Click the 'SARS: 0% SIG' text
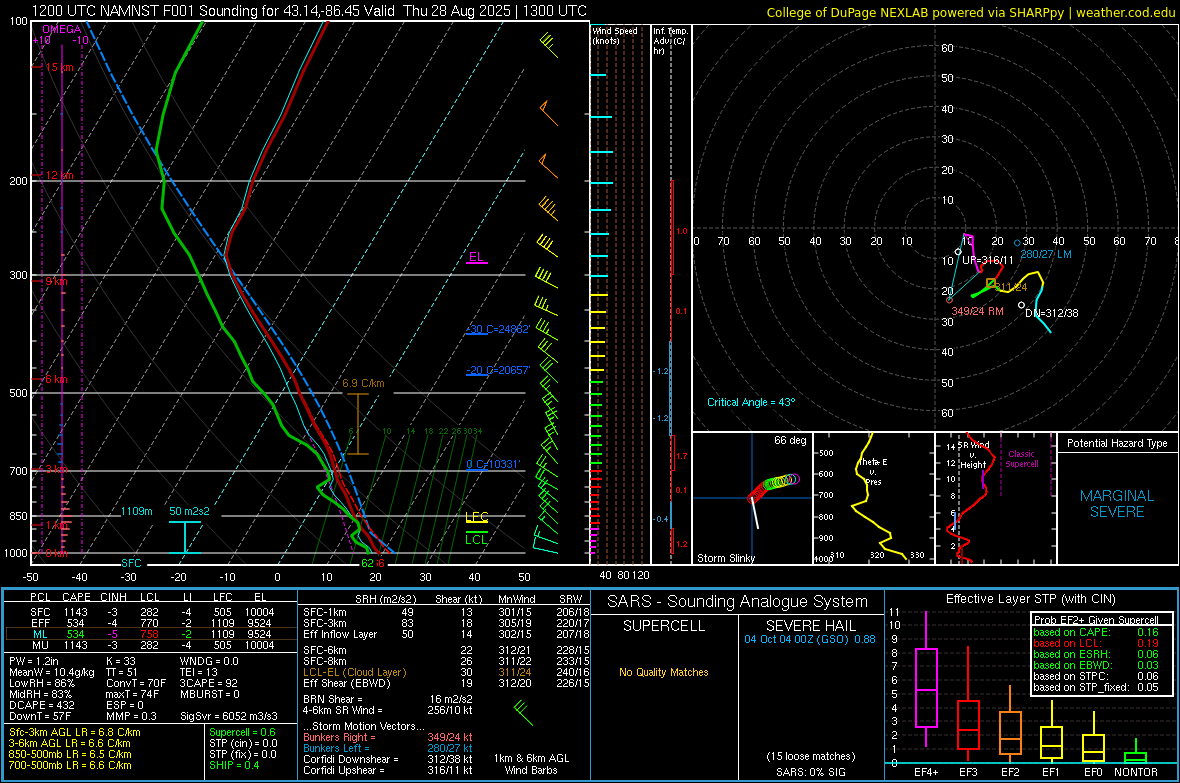Image resolution: width=1180 pixels, height=783 pixels. (810, 772)
